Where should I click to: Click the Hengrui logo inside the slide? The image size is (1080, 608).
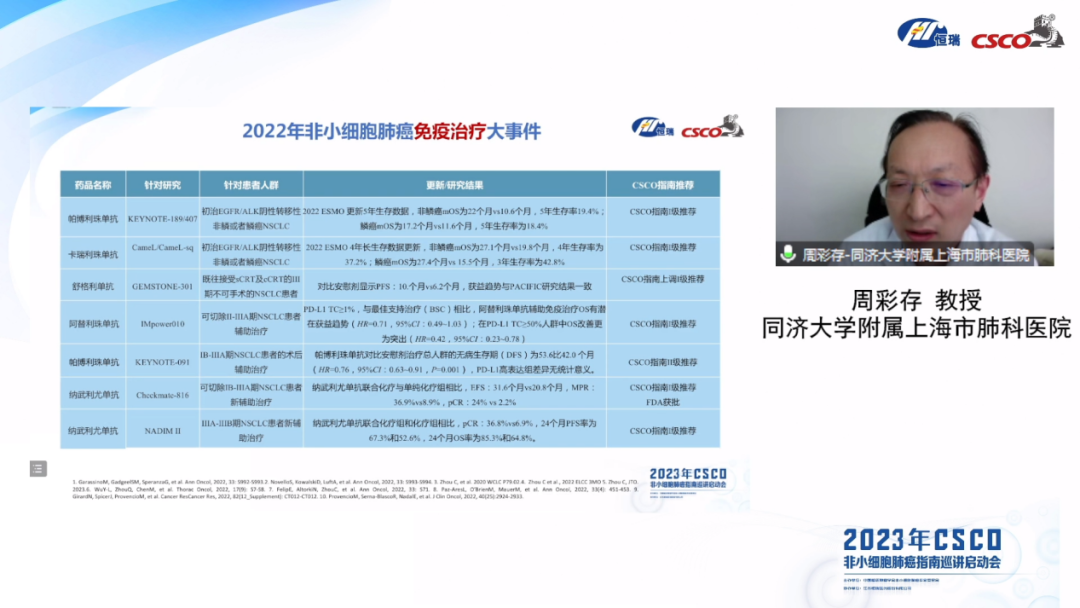point(653,128)
